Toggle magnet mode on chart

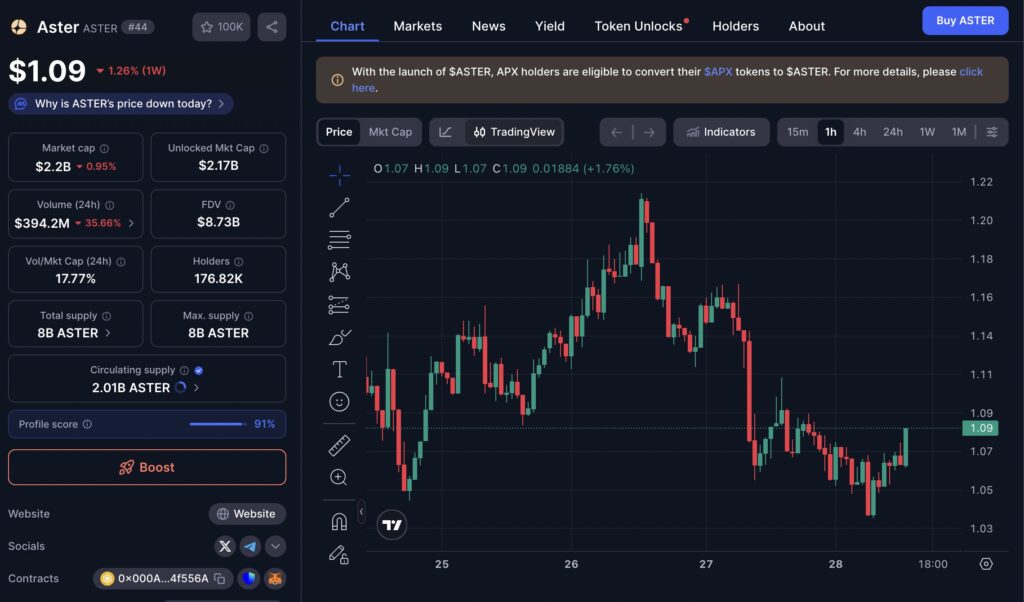pyautogui.click(x=339, y=522)
